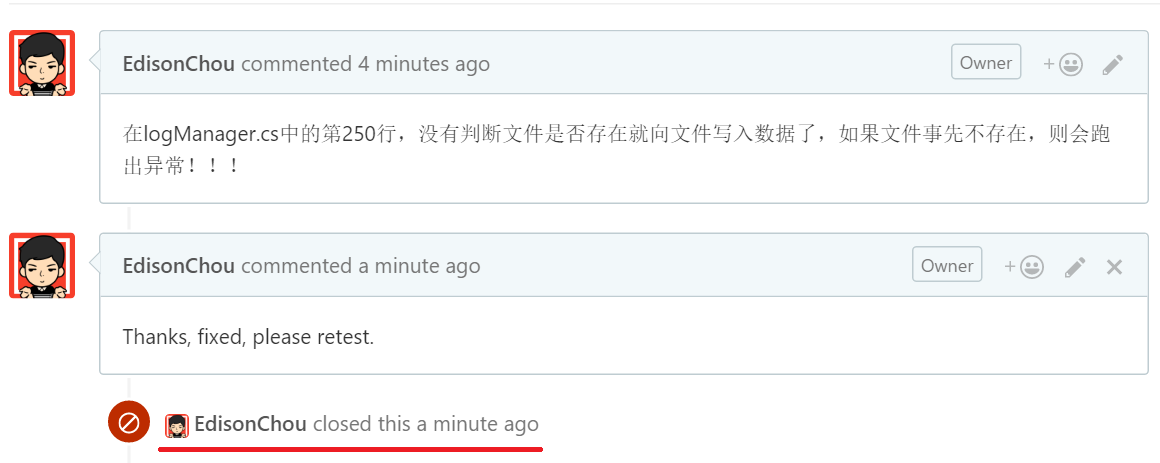Edit the first comment with the pencil icon
The image size is (1160, 463).
point(1113,65)
